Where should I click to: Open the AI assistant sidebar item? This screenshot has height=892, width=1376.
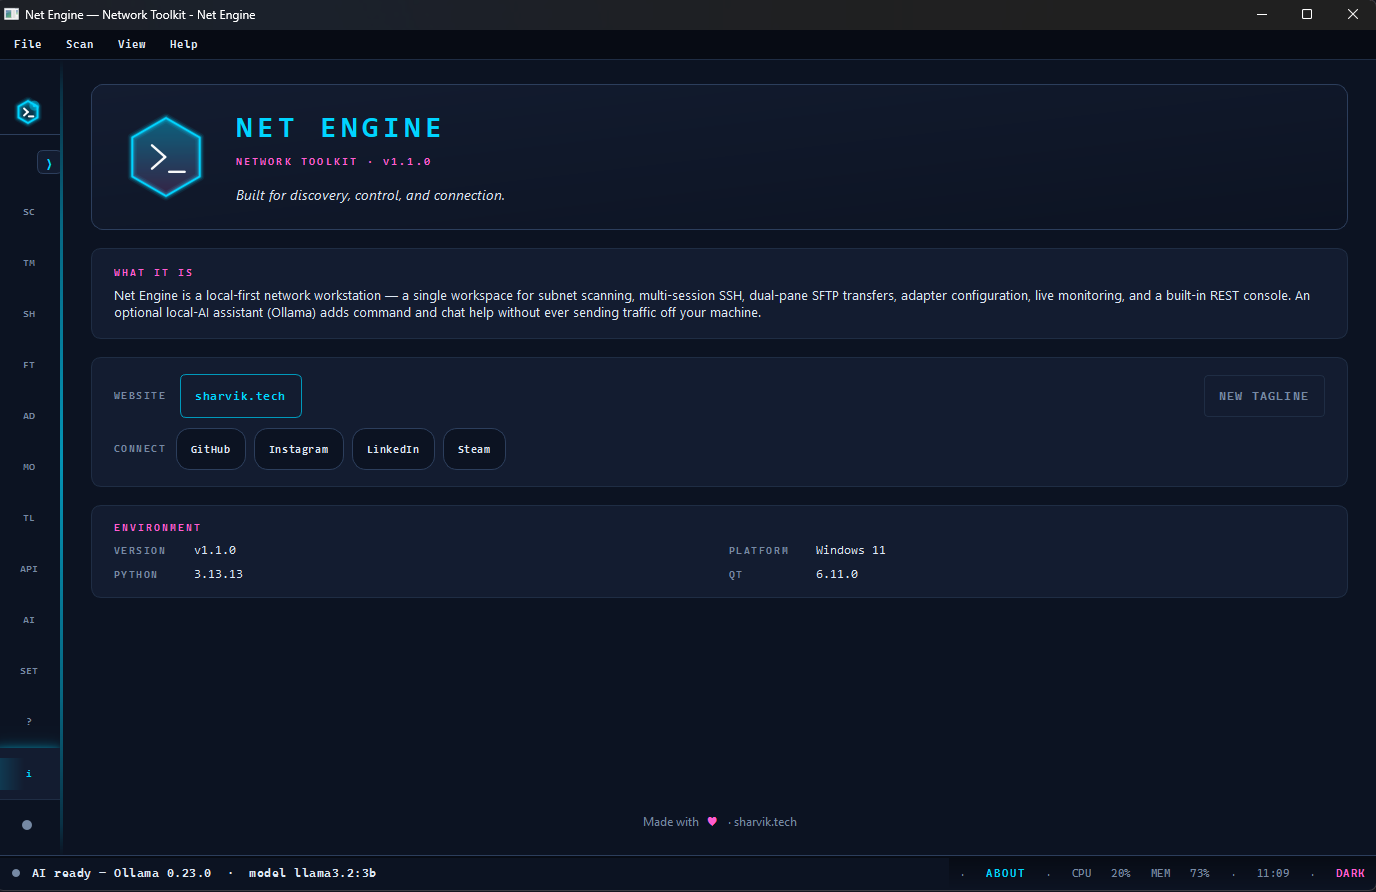[29, 620]
